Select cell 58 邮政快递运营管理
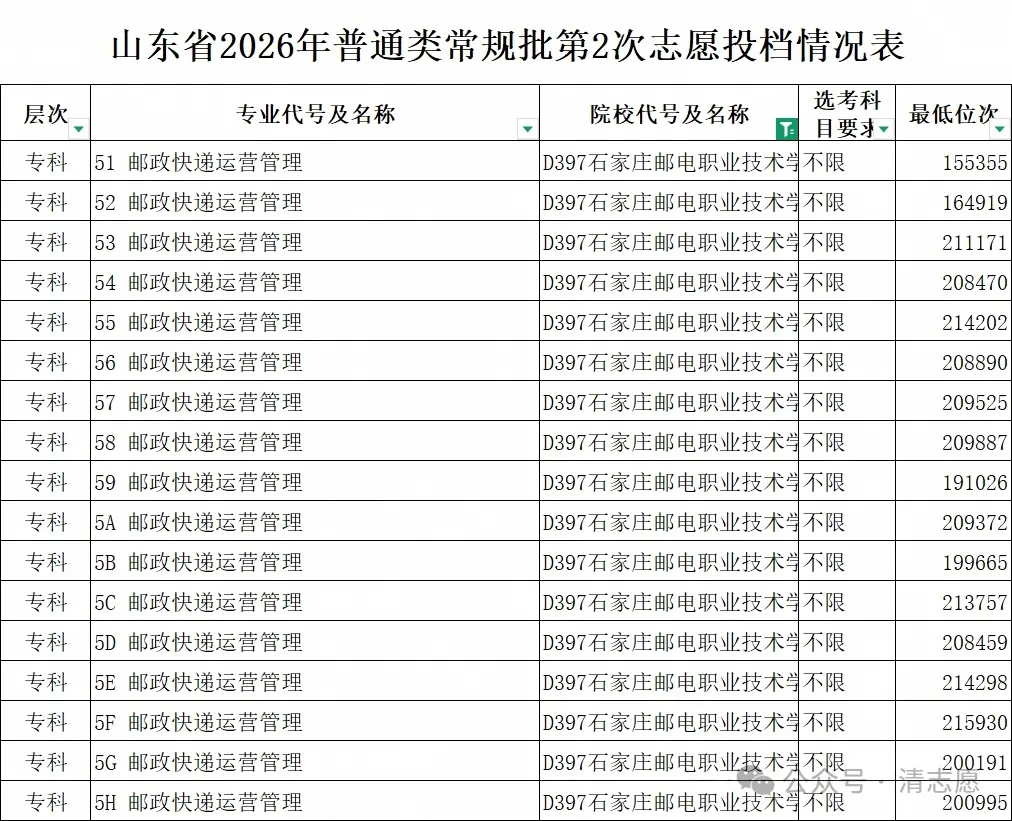The width and height of the screenshot is (1012, 821). coord(315,441)
